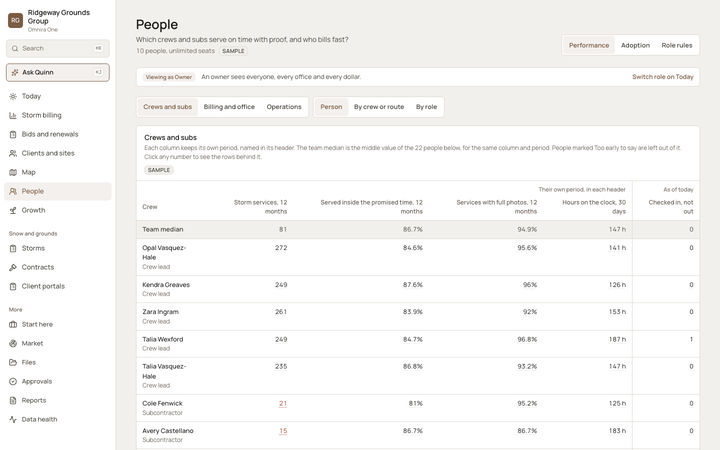The width and height of the screenshot is (720, 450).
Task: Click the Cole Fenwick name cell
Action: [x=162, y=404]
